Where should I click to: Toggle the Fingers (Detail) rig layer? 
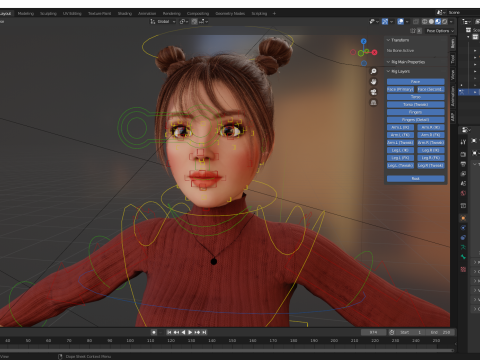(416, 120)
